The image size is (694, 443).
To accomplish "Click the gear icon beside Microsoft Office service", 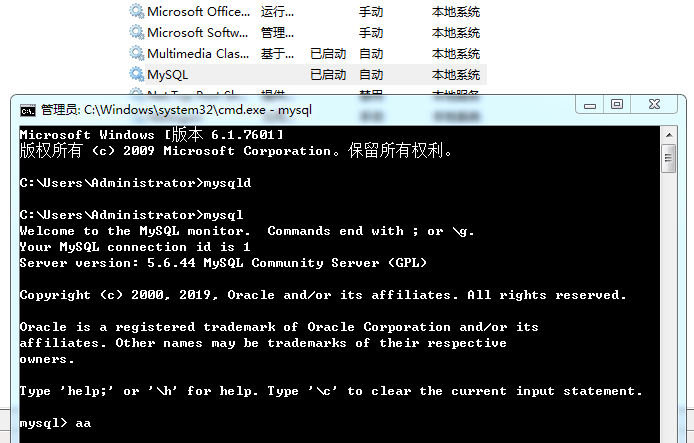I will (136, 11).
